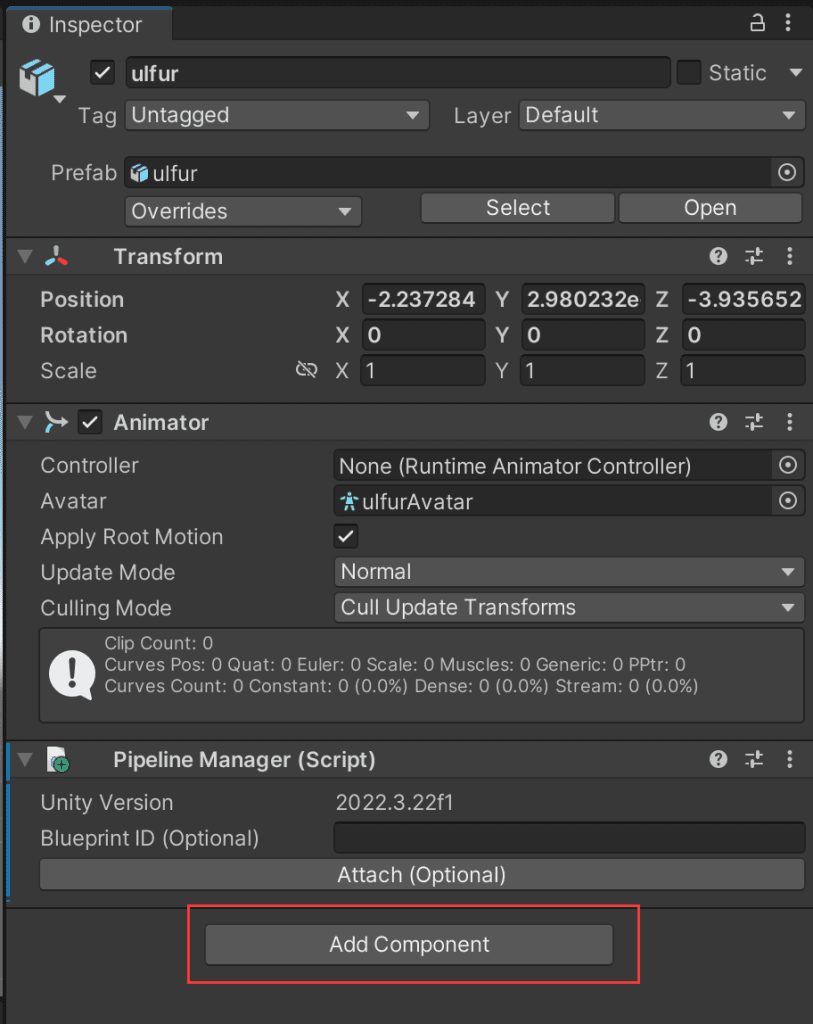
Task: Toggle the ulfur GameObject active checkbox
Action: point(102,73)
